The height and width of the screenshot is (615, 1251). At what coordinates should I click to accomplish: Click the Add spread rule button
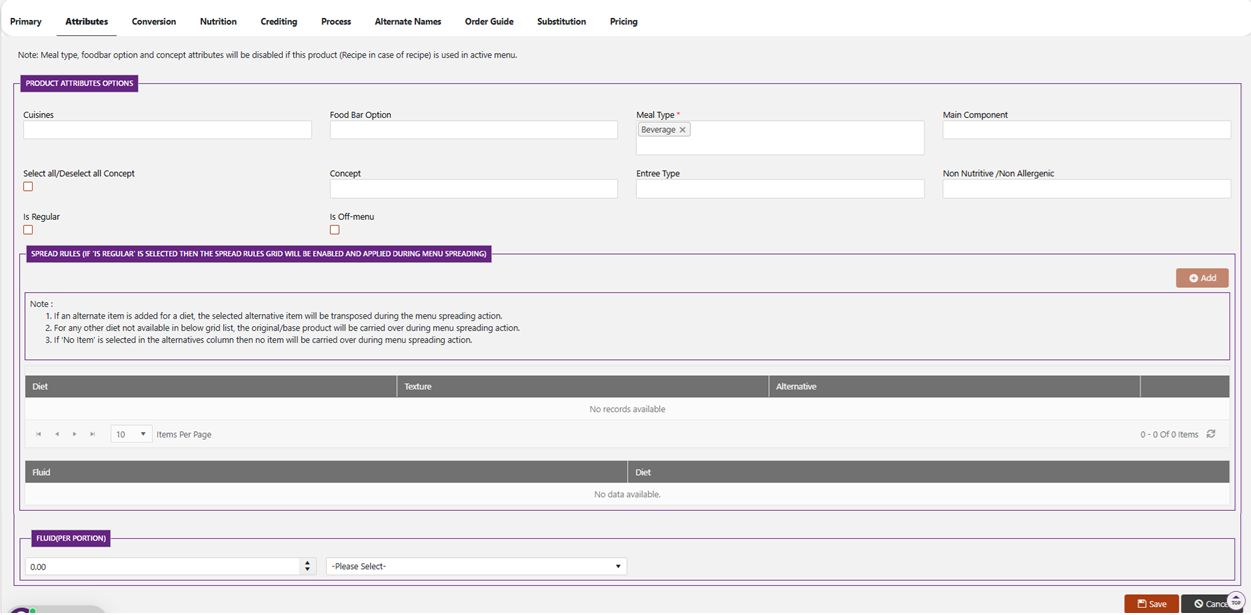point(1202,278)
